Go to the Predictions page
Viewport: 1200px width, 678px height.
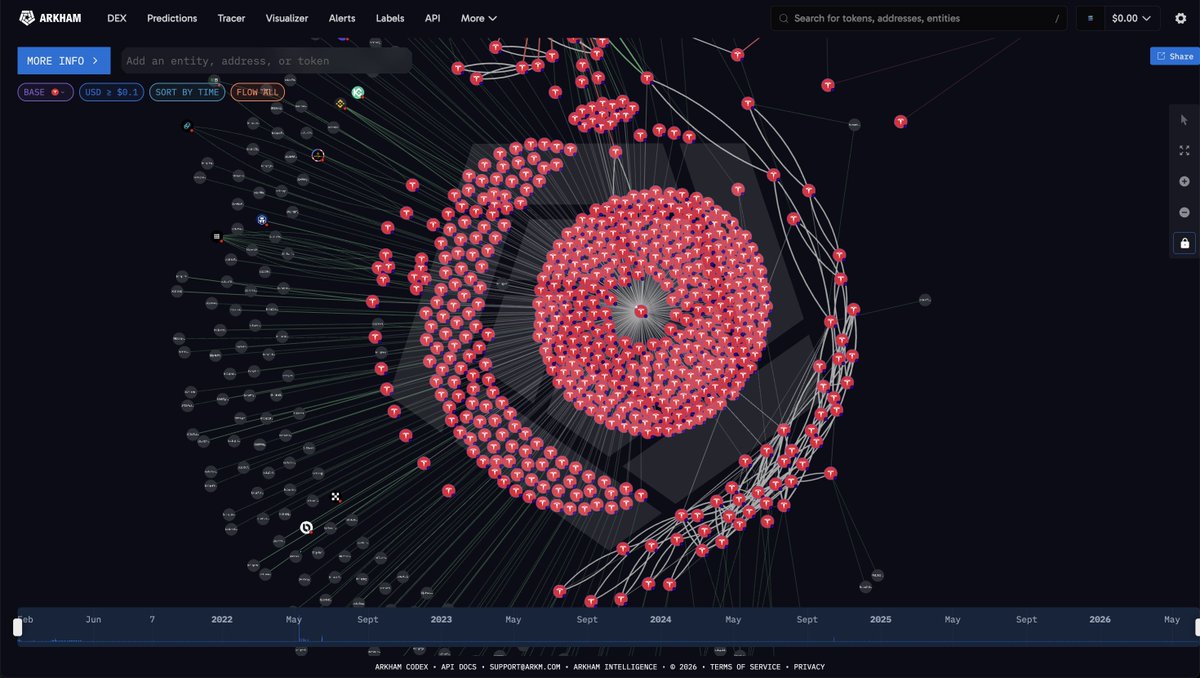pyautogui.click(x=172, y=18)
